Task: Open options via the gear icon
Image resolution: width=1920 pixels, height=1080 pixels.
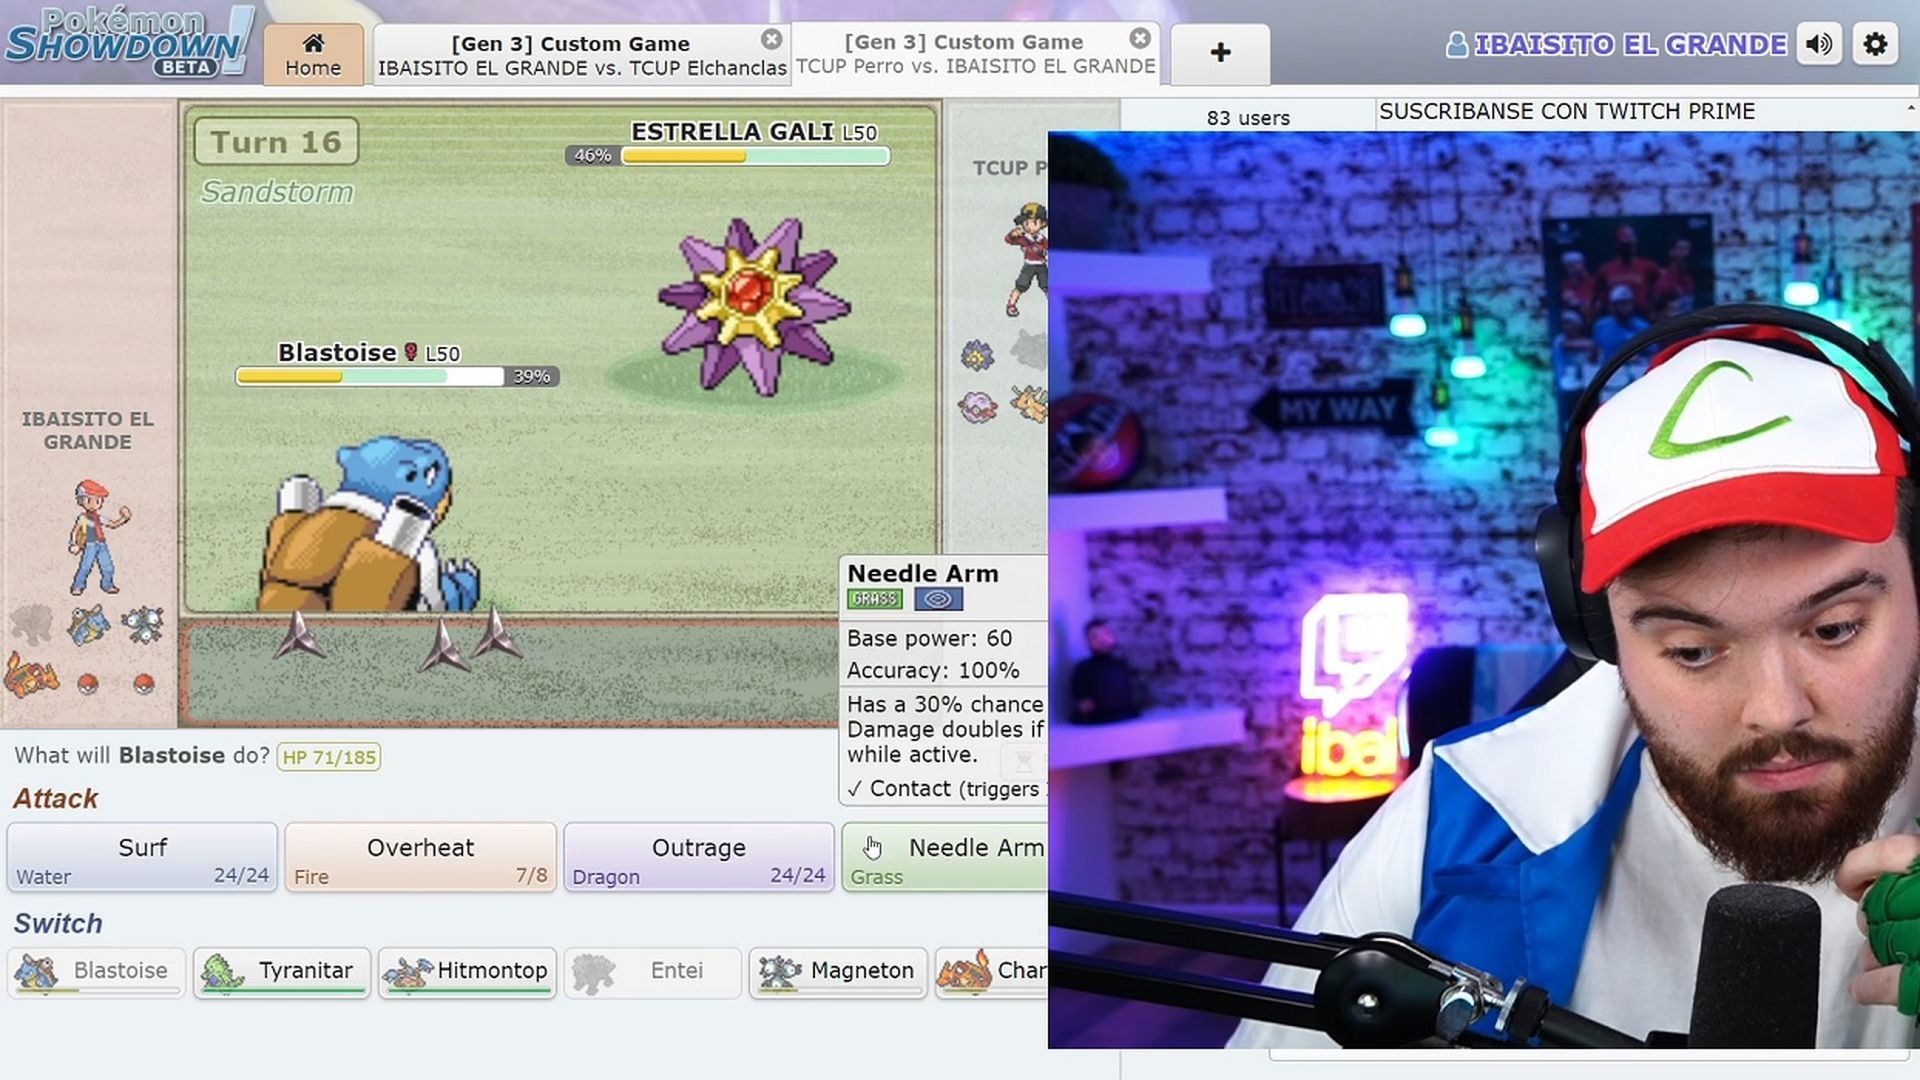Action: 1875,45
